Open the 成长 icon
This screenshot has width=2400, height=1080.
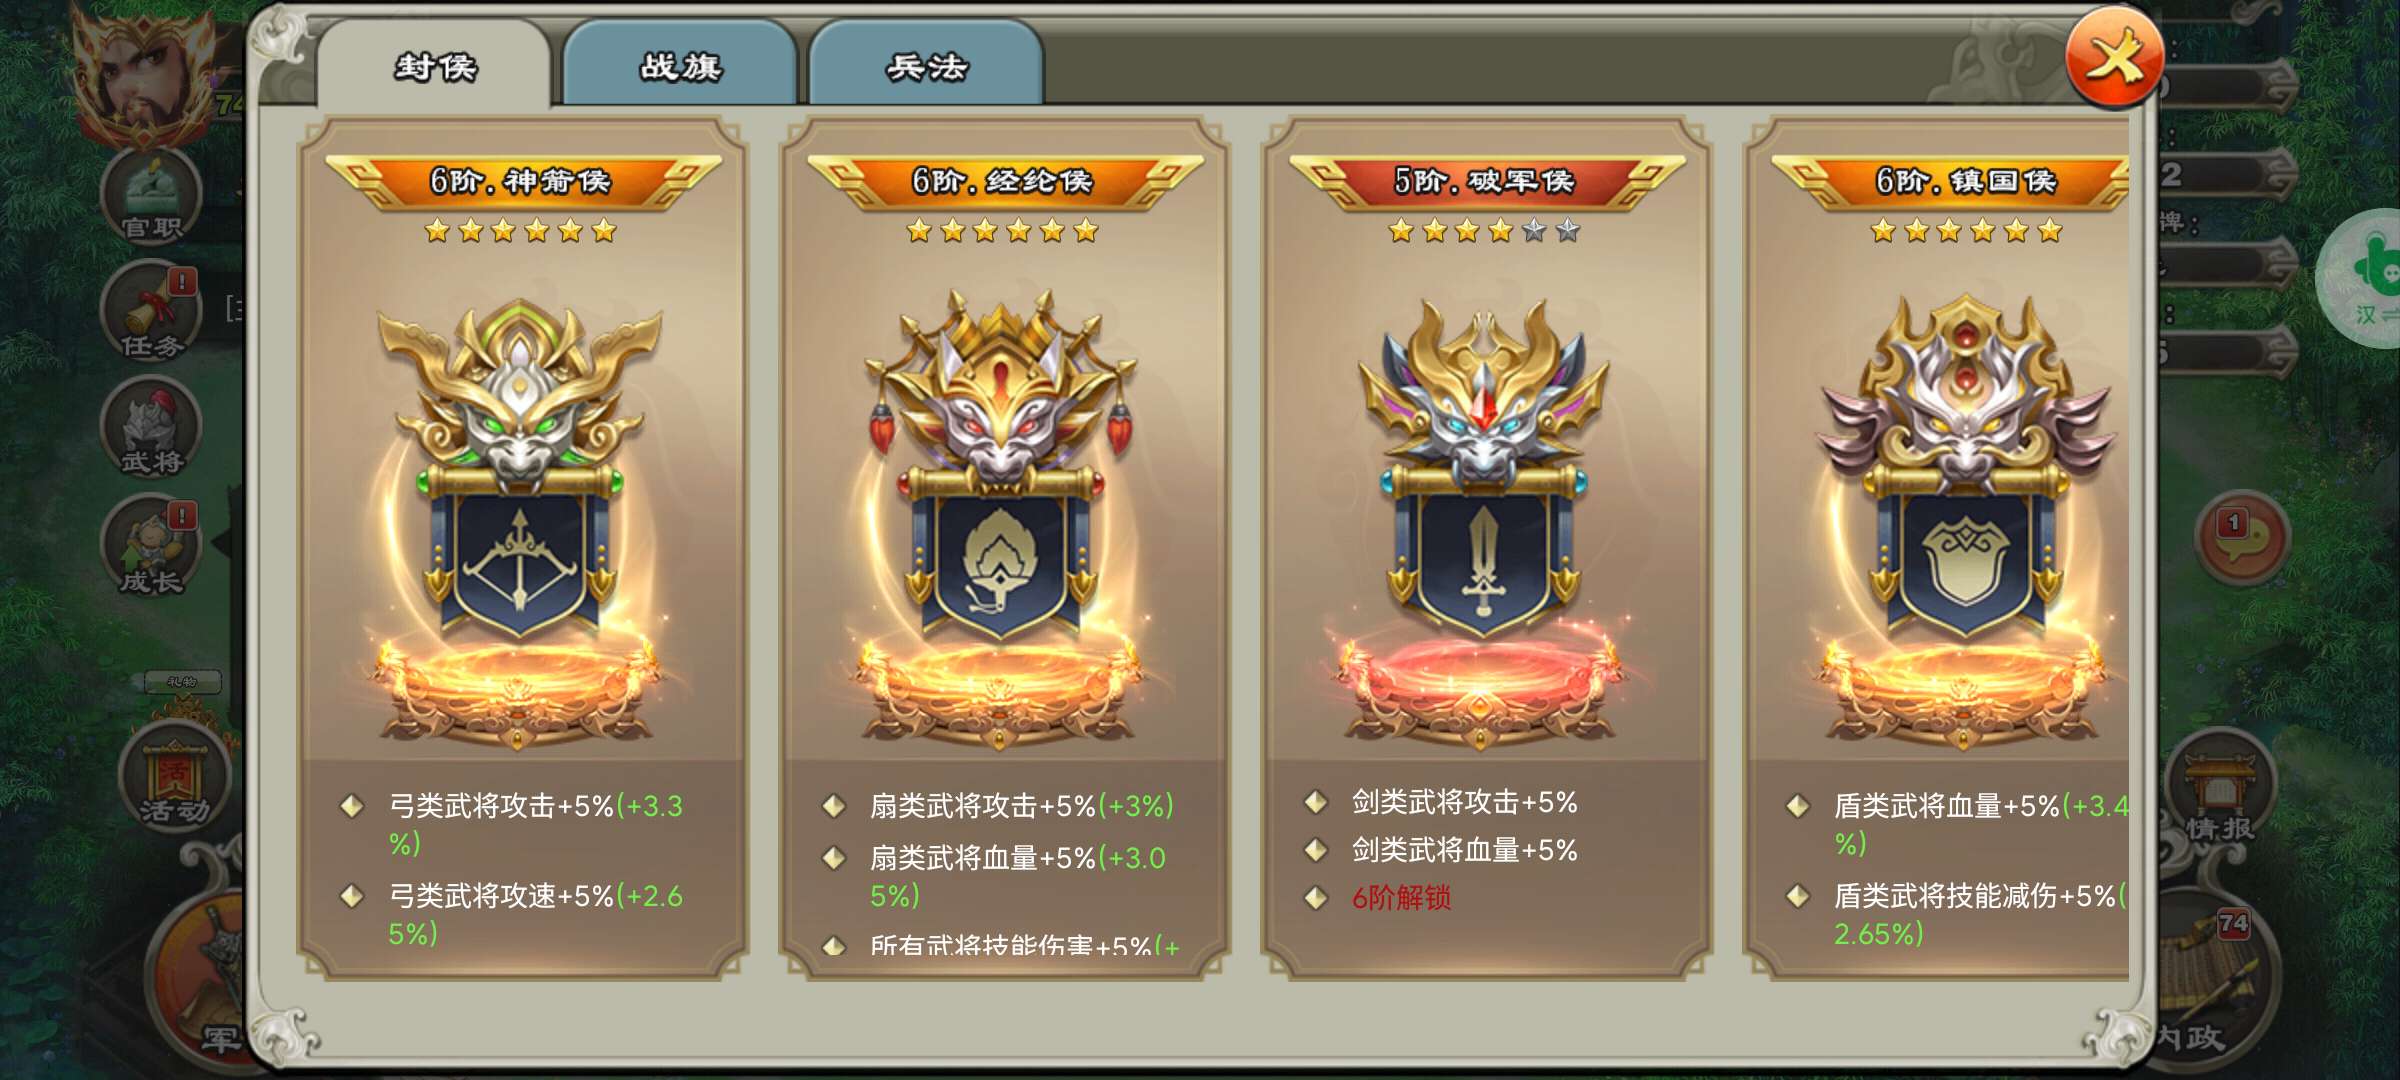click(152, 545)
